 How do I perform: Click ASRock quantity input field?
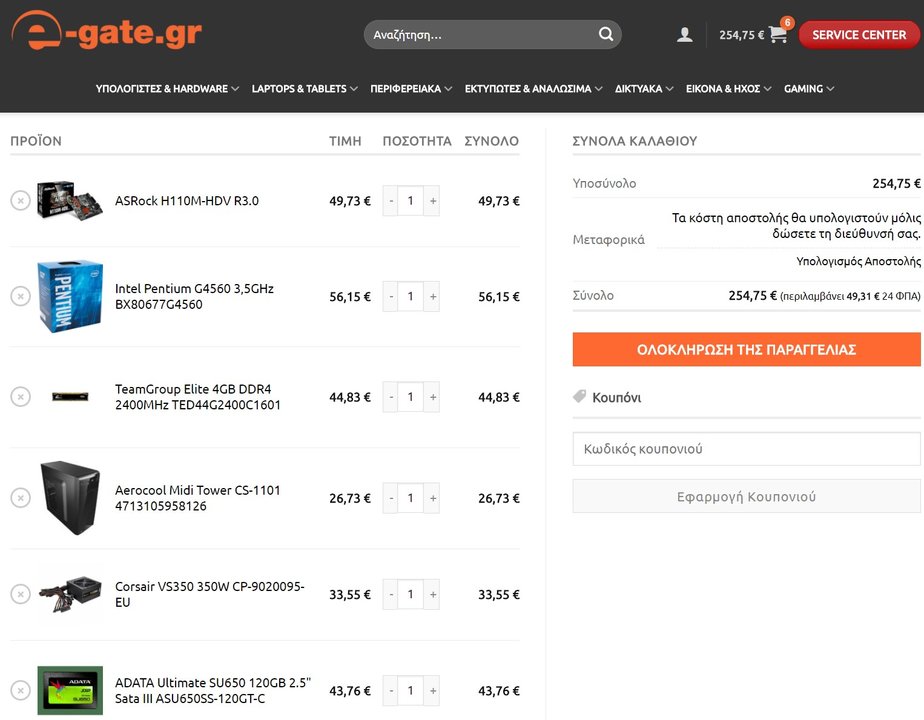click(411, 201)
